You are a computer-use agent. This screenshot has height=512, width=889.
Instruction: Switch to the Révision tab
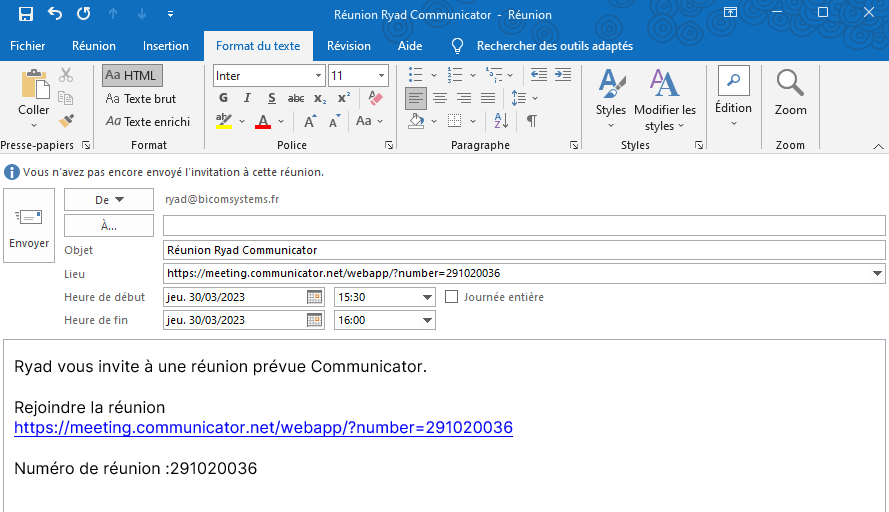coord(349,46)
